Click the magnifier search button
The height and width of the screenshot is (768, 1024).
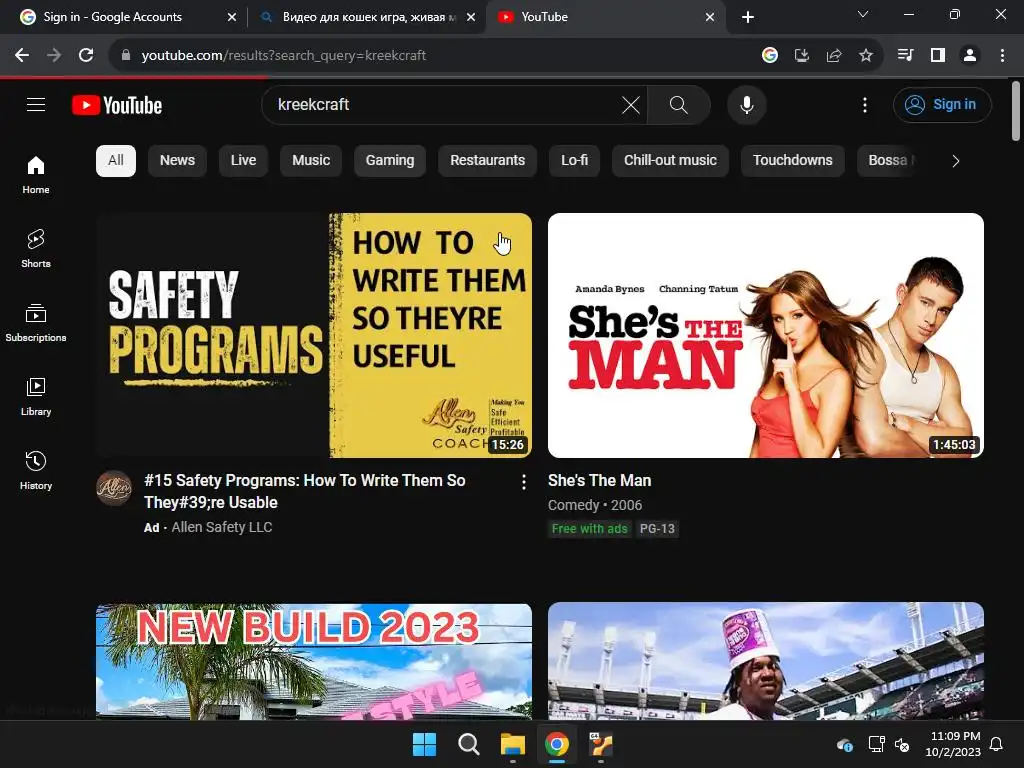679,104
